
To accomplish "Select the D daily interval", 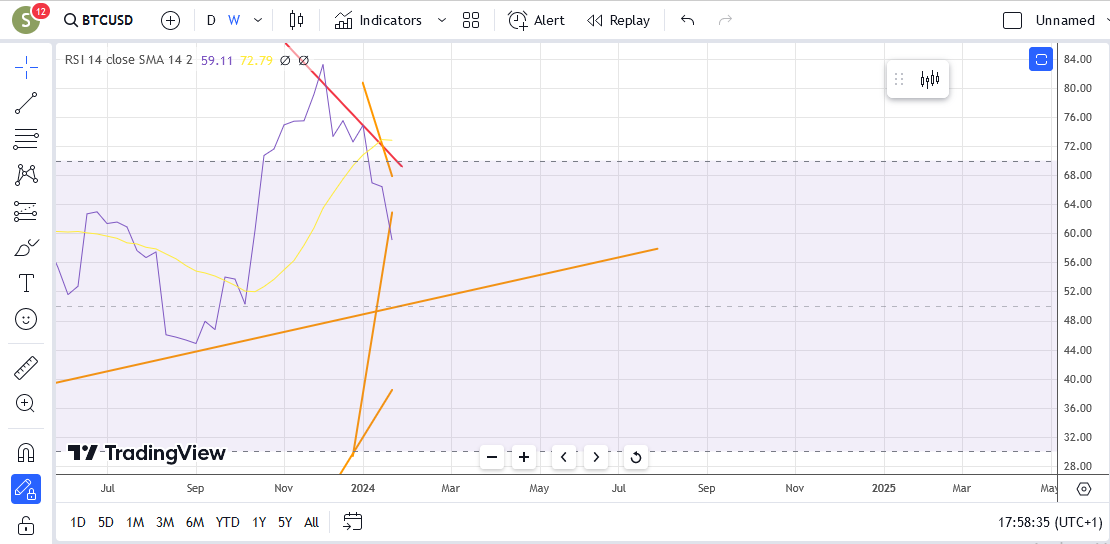I will (x=211, y=21).
